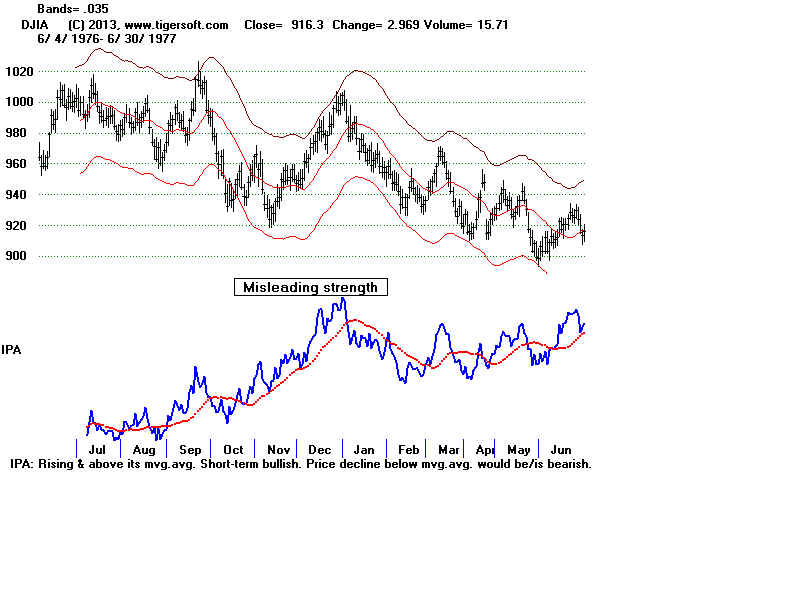The image size is (800, 600).
Task: Click the Bands= .035 label
Action: 73,9
